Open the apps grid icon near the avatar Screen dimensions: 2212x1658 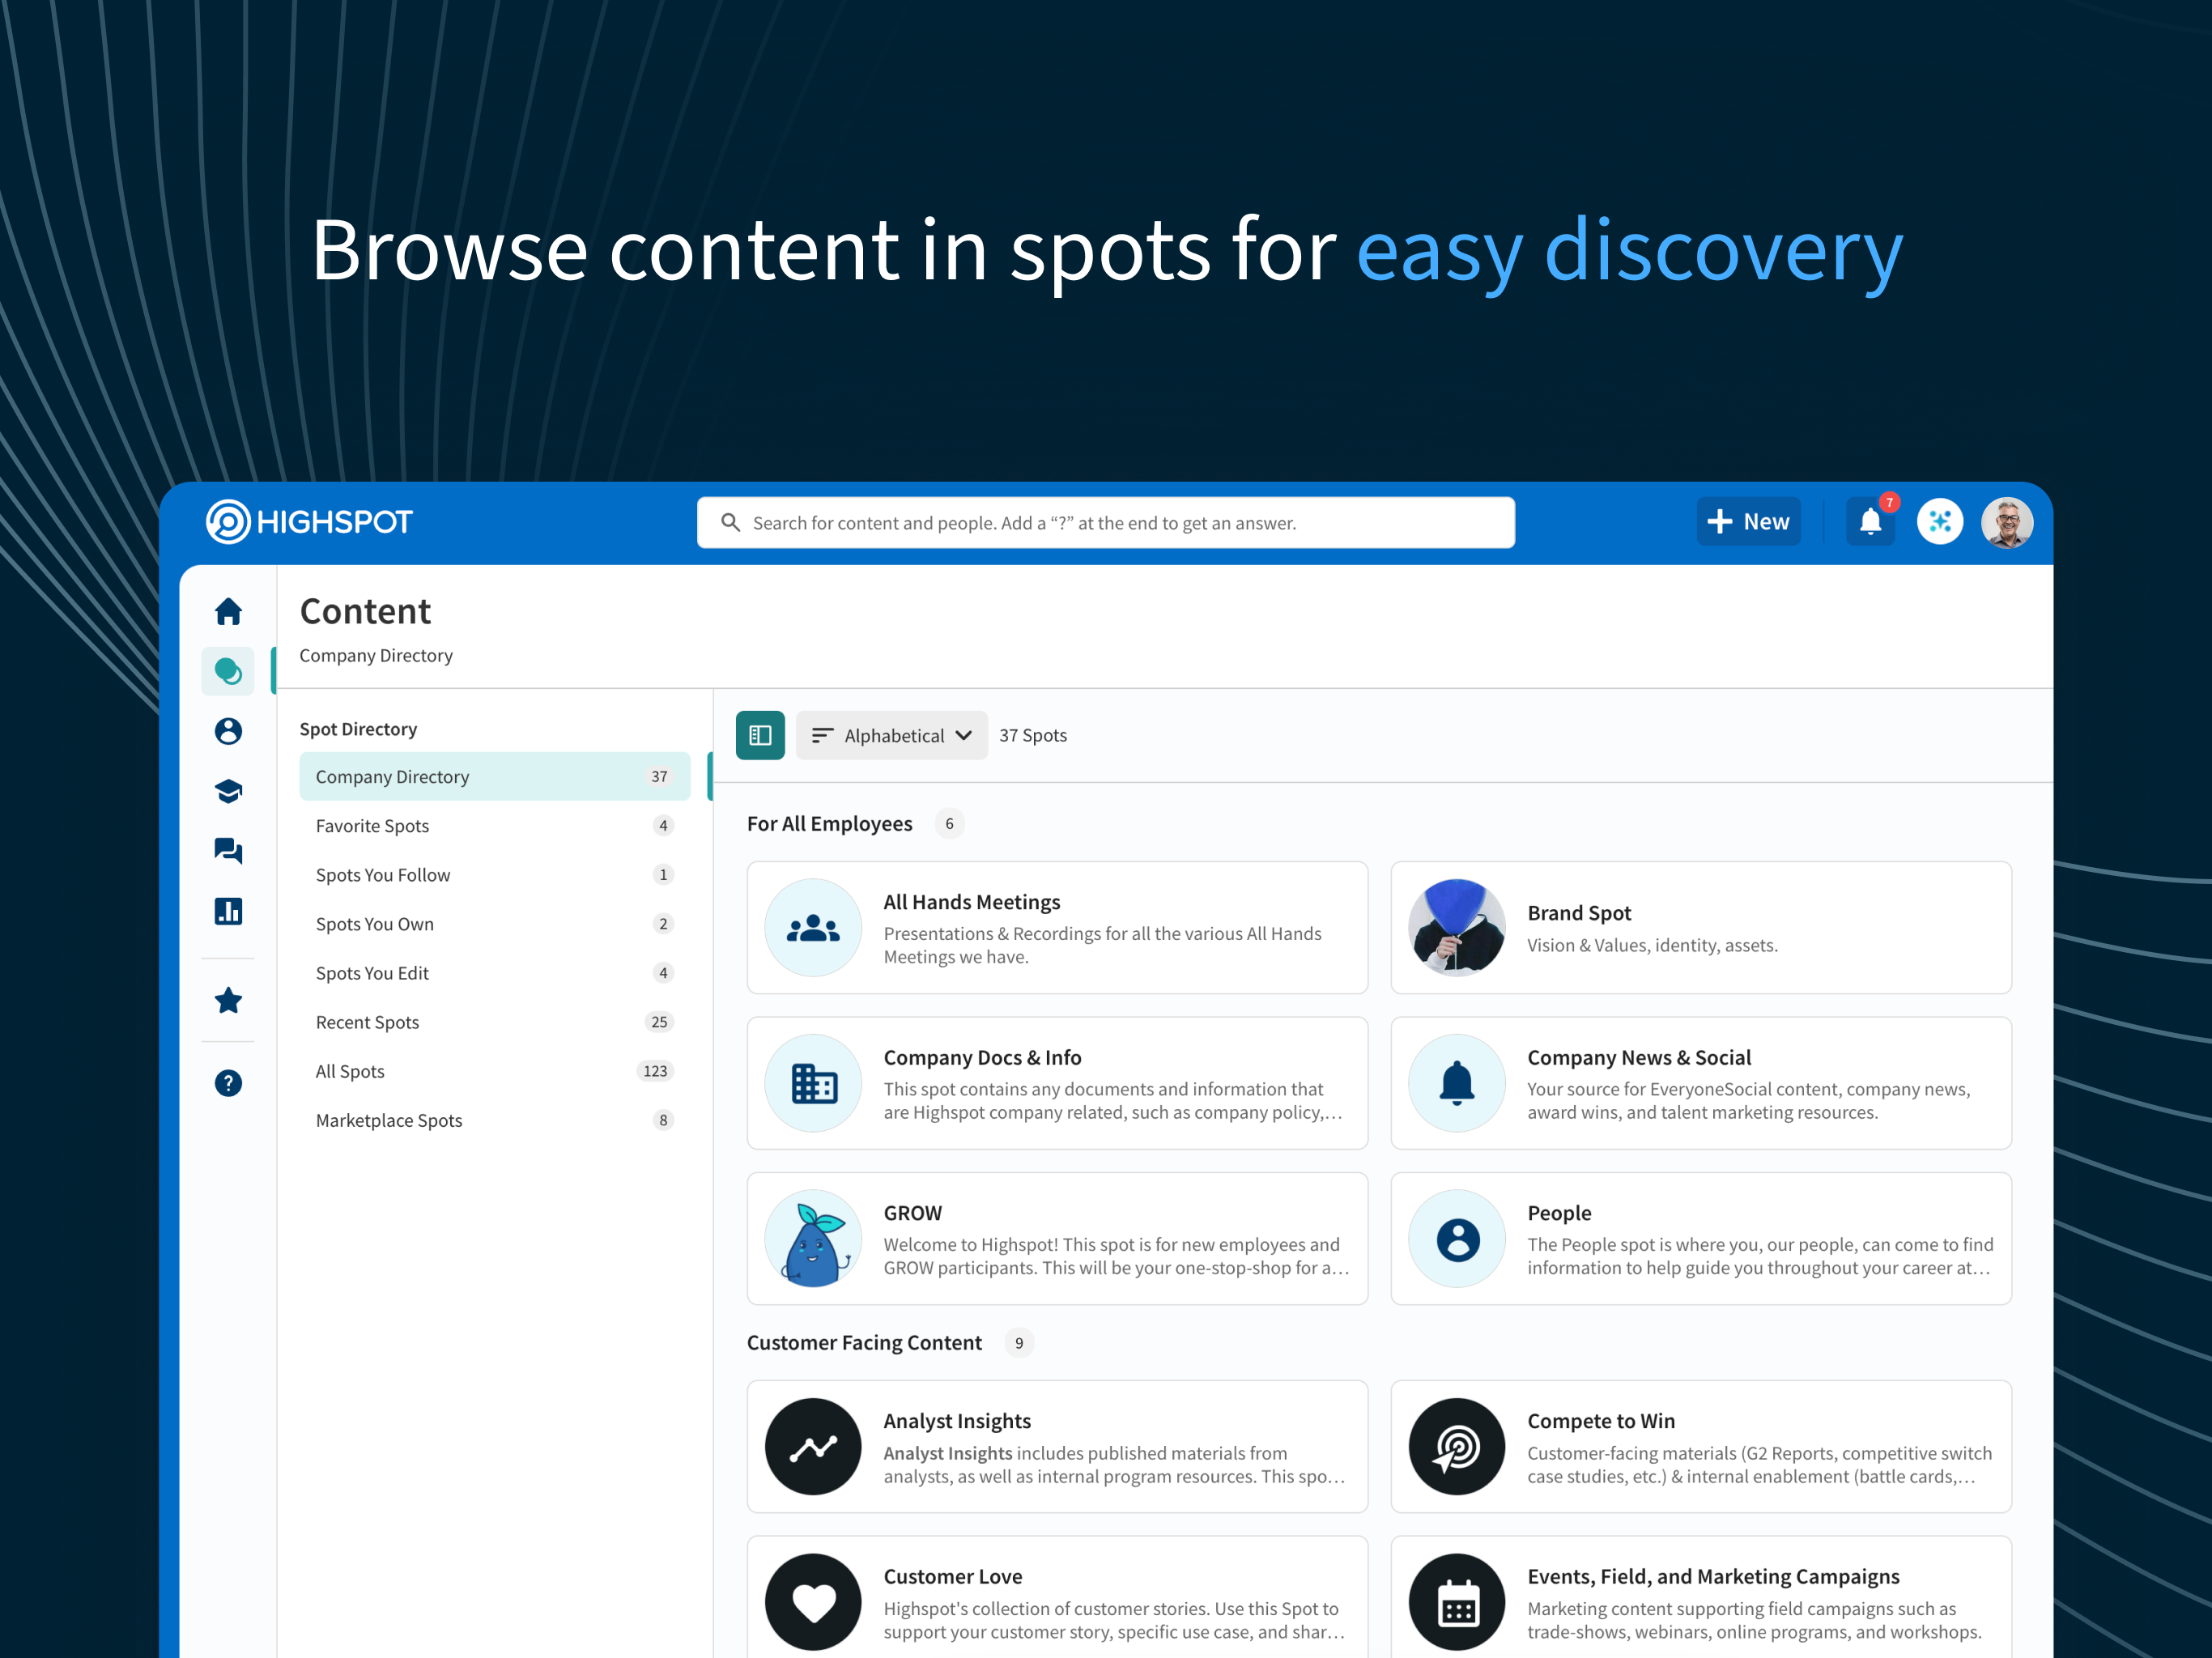[x=1939, y=521]
